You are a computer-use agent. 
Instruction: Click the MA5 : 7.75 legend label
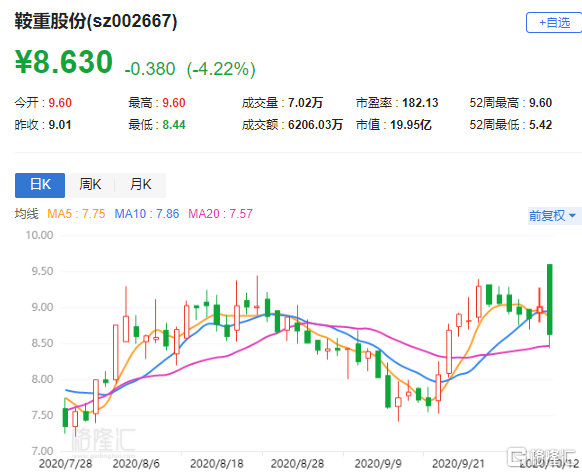(x=76, y=214)
